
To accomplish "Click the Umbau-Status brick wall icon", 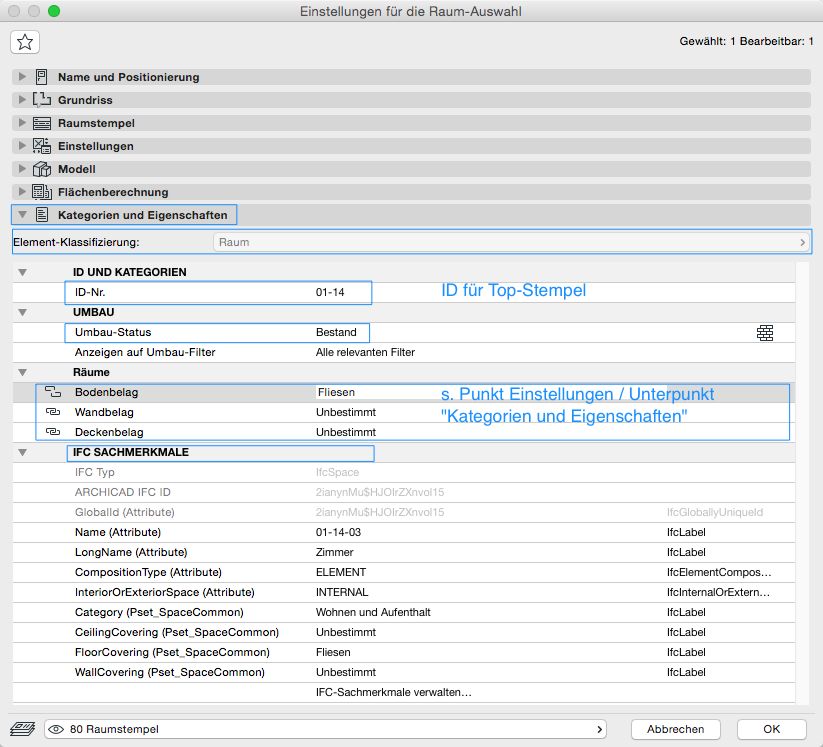I will point(765,333).
